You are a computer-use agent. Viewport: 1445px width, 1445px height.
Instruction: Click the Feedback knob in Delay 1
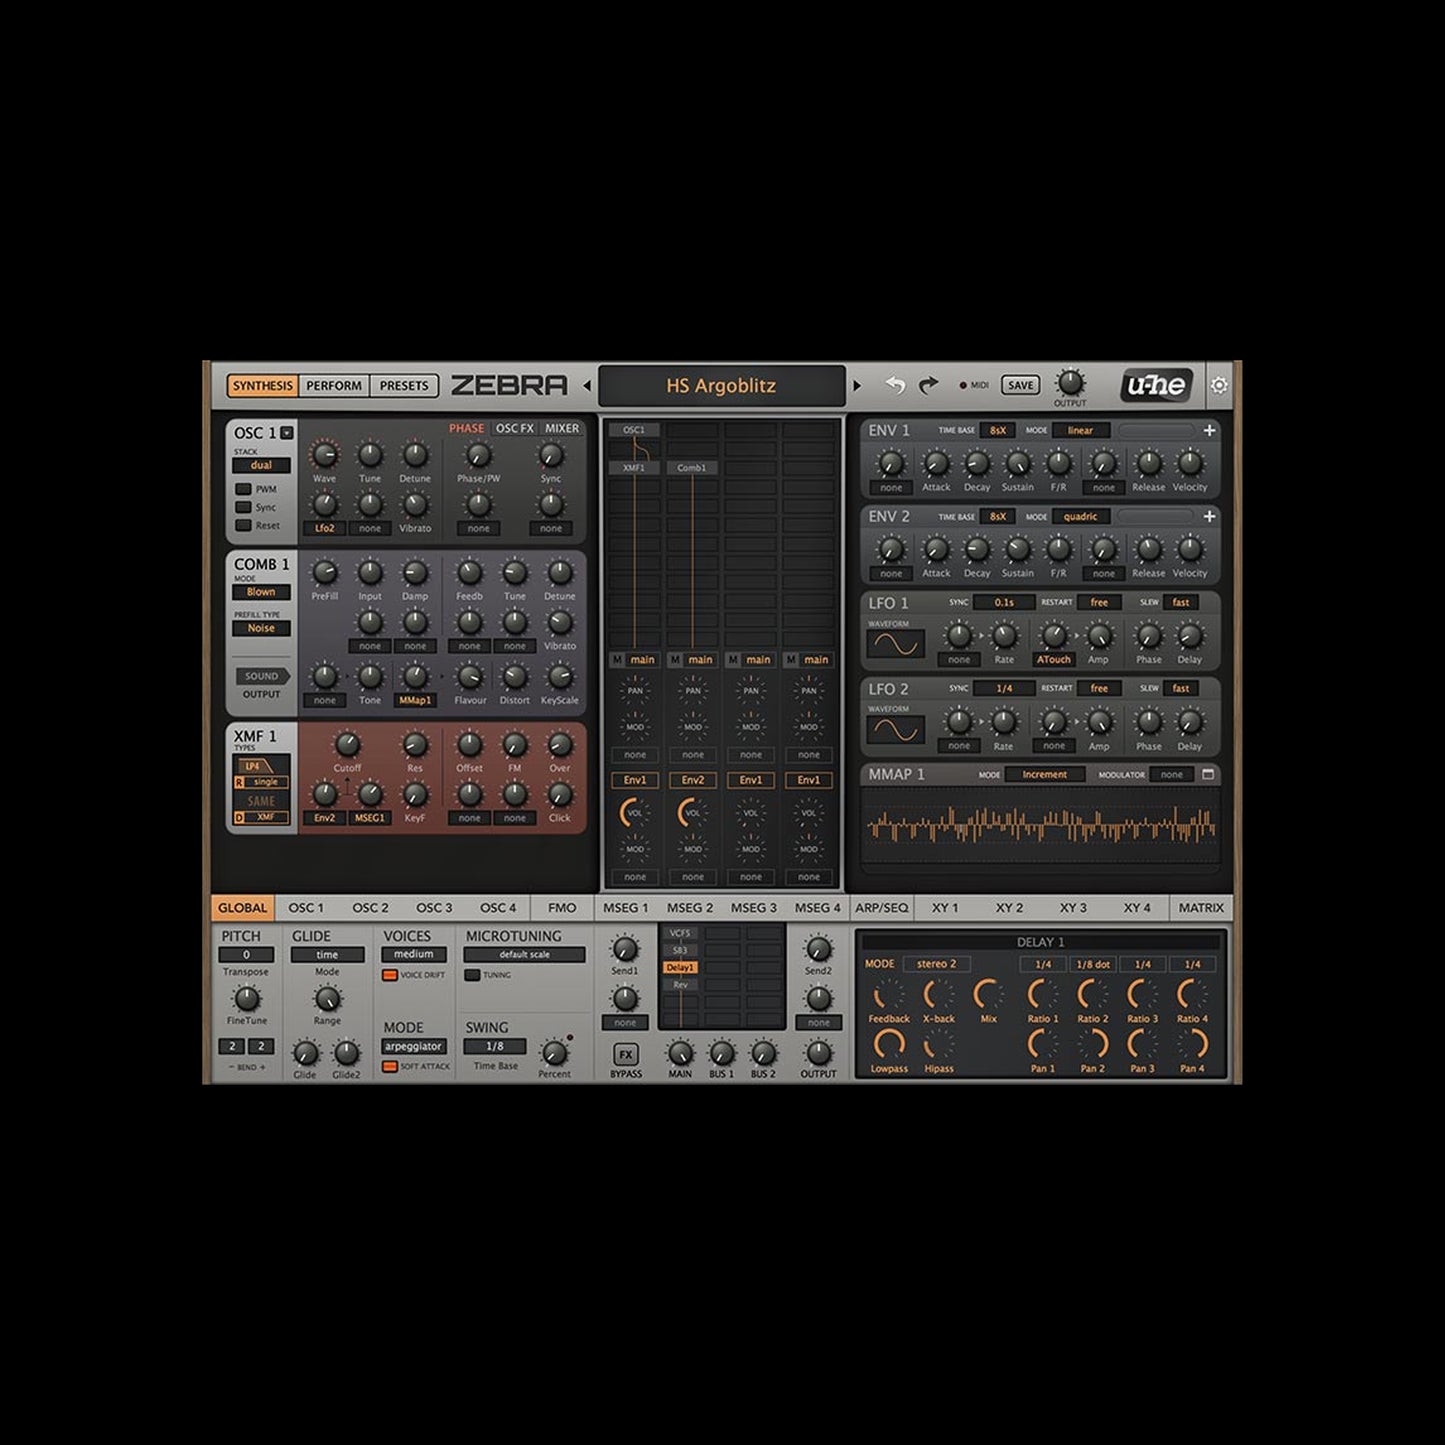(x=888, y=994)
